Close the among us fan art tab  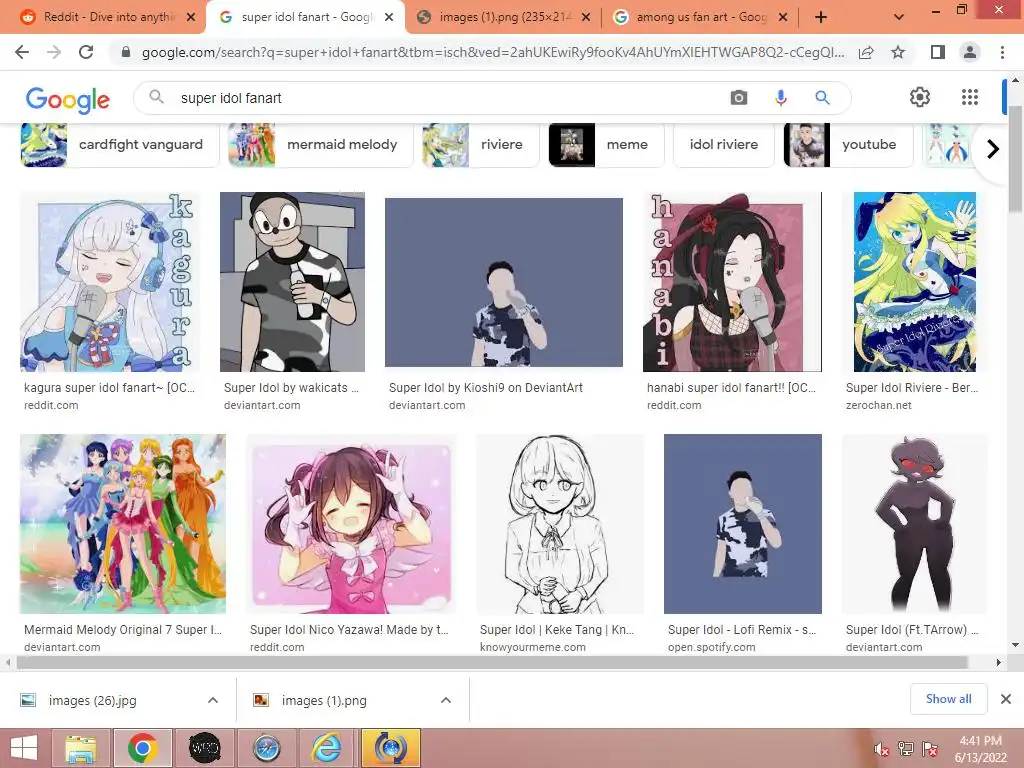[783, 18]
